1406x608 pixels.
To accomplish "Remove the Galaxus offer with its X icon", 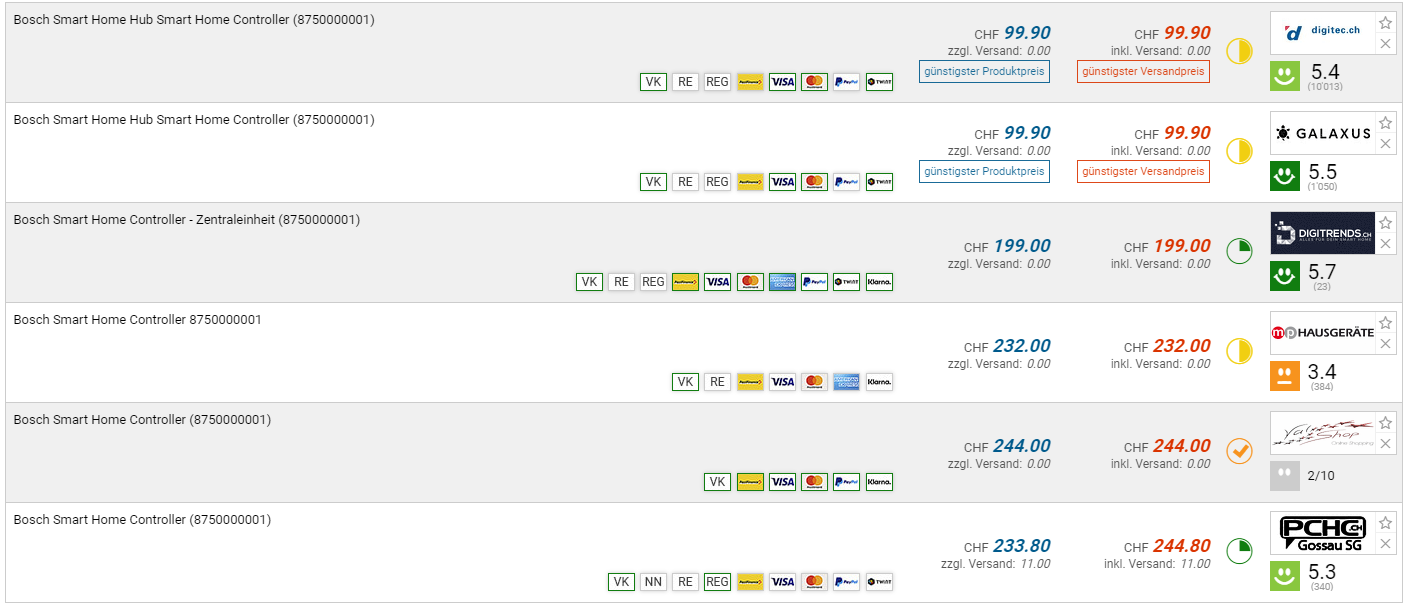I will click(1385, 144).
